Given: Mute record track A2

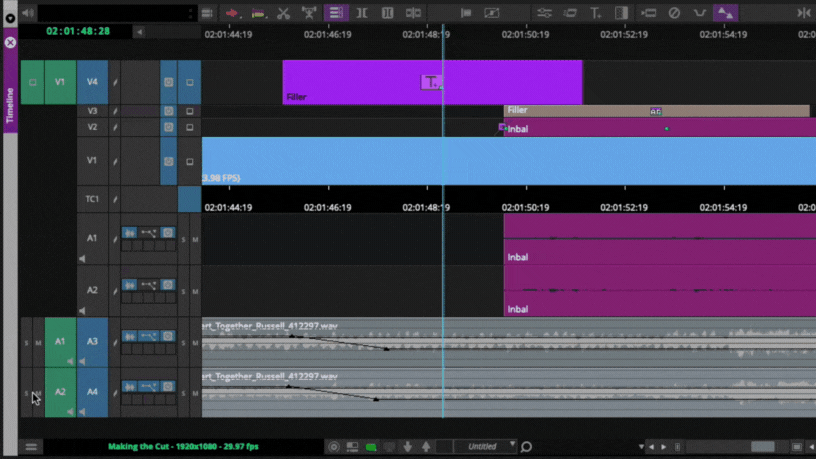Looking at the screenshot, I should (x=195, y=291).
